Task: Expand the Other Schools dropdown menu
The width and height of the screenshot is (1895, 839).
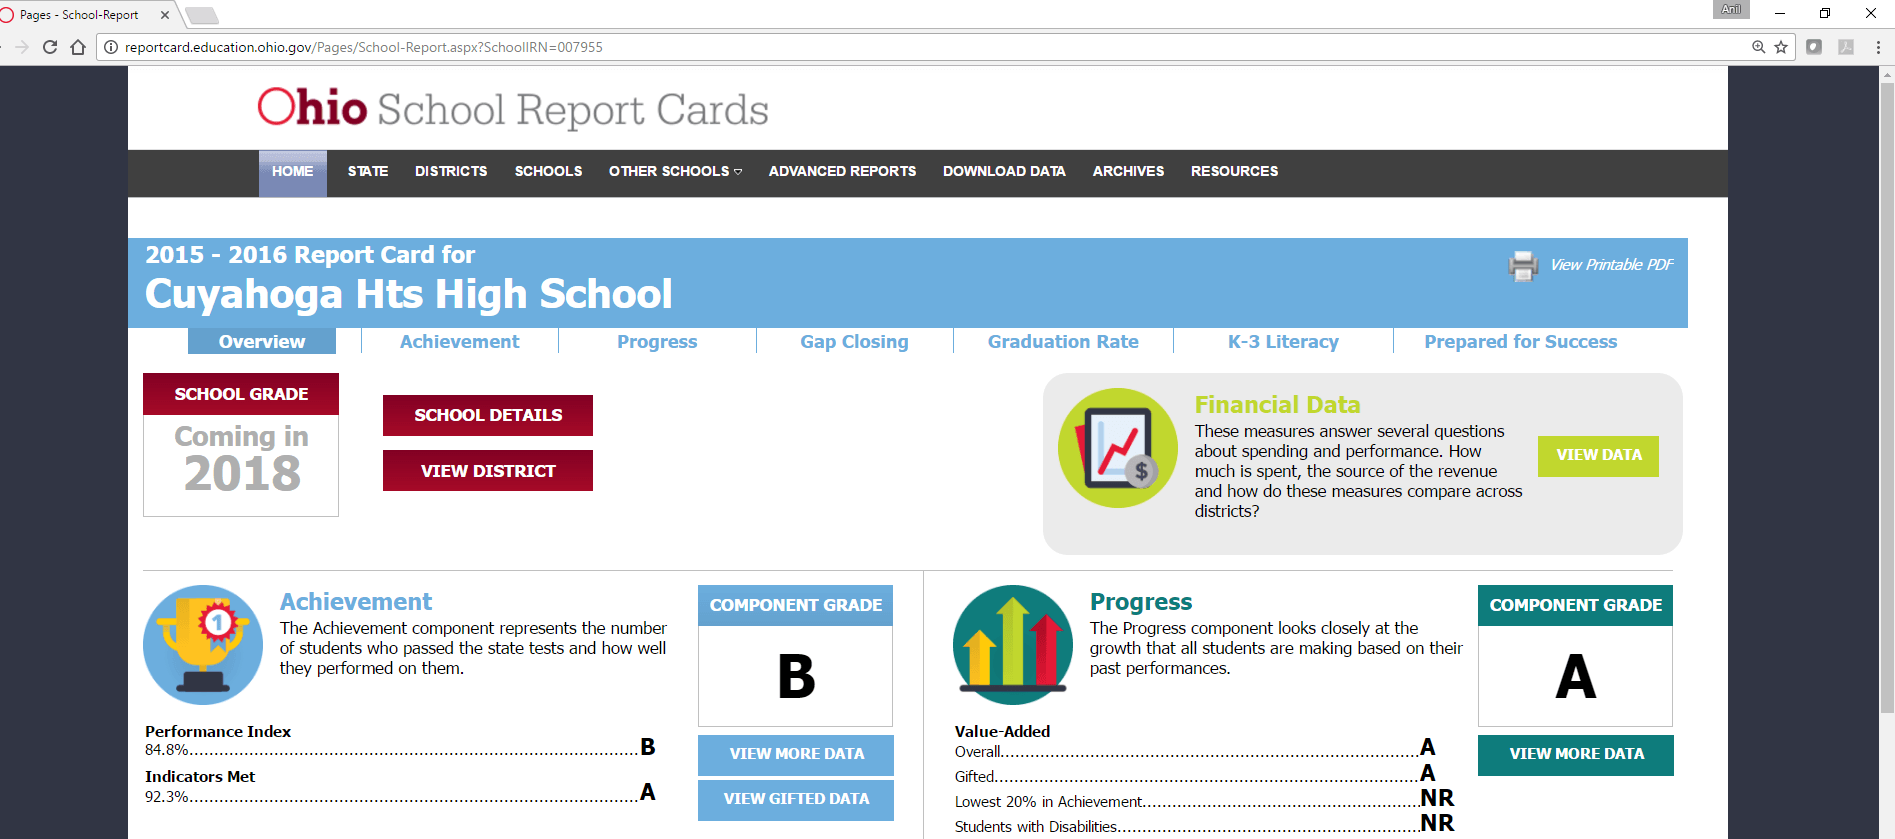Action: pyautogui.click(x=675, y=171)
